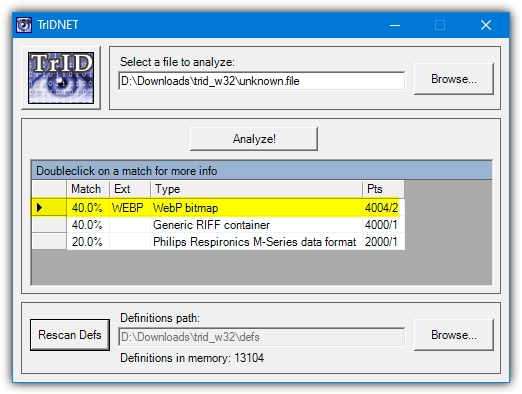Close the TrIDNET window
Viewport: 522px width, 394px height.
[486, 25]
